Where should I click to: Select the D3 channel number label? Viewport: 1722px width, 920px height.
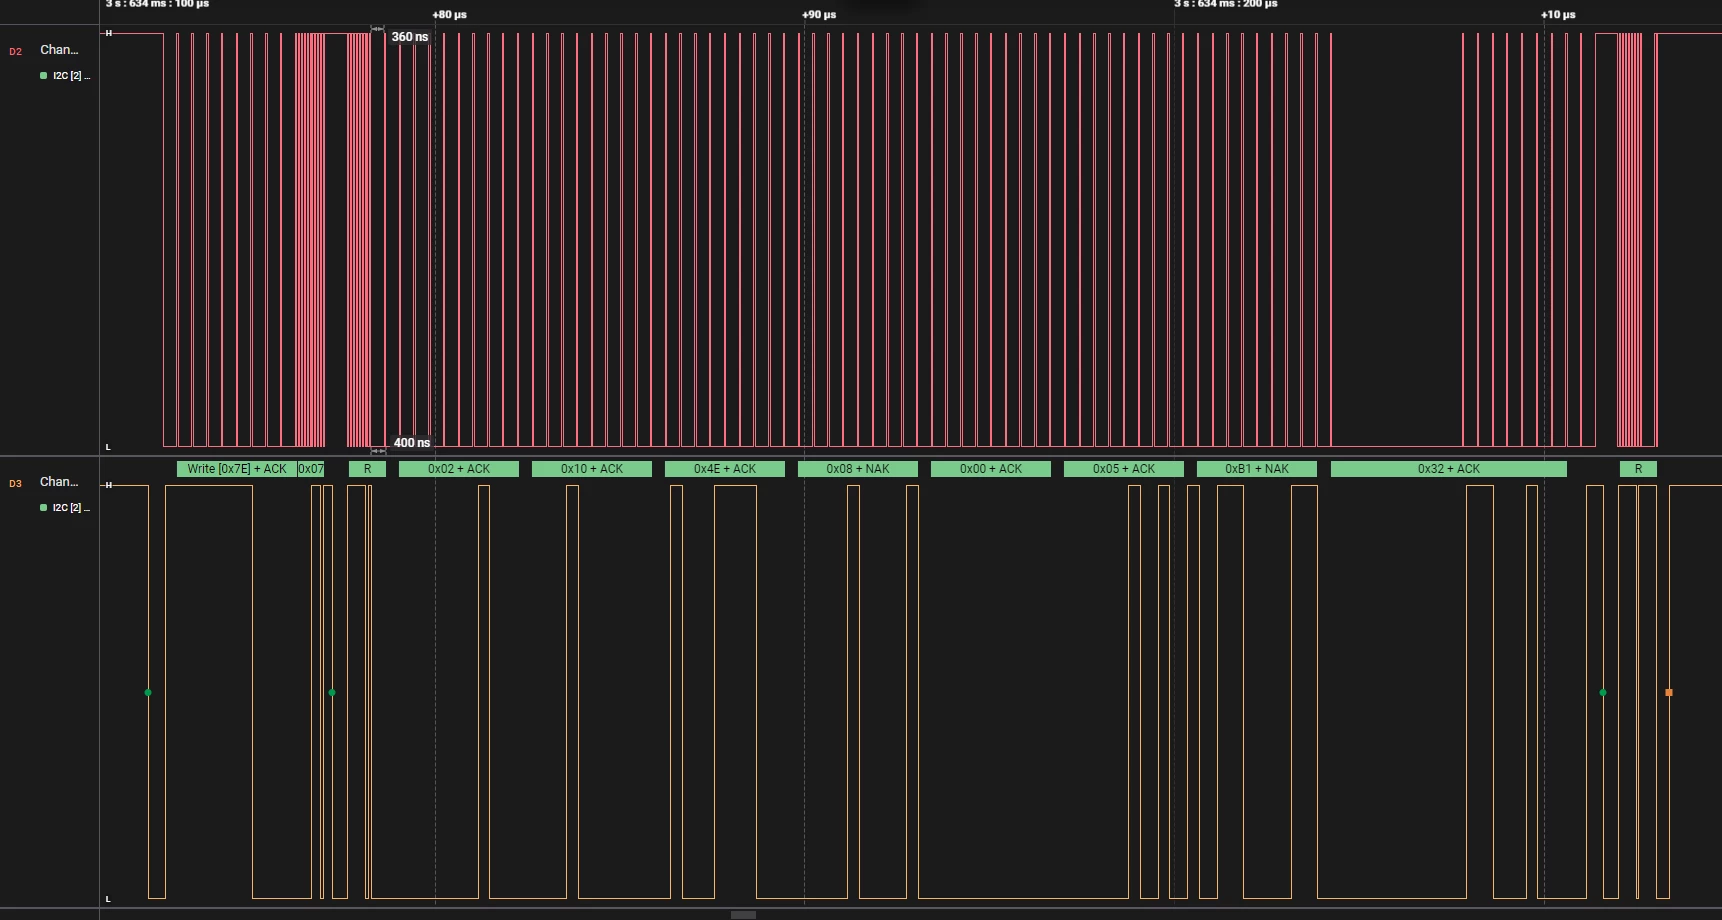tap(15, 483)
